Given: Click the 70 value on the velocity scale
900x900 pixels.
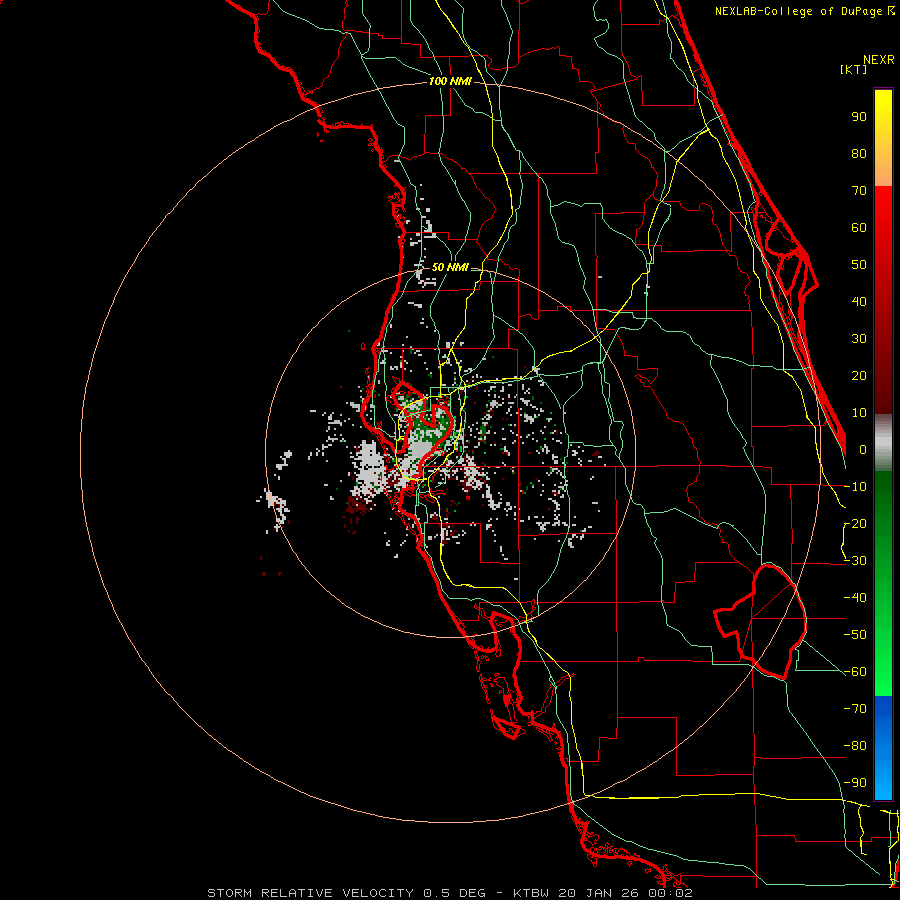Looking at the screenshot, I should 859,191.
